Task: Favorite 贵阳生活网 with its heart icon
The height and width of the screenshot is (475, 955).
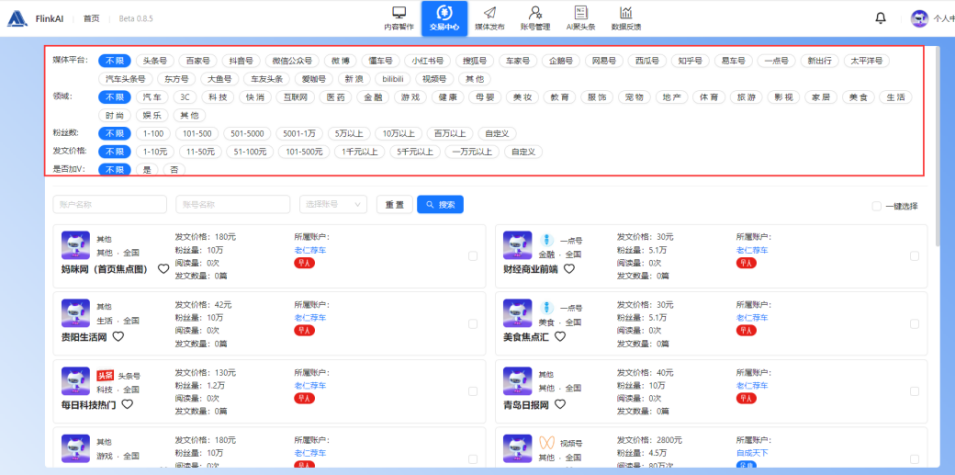Action: coord(118,336)
